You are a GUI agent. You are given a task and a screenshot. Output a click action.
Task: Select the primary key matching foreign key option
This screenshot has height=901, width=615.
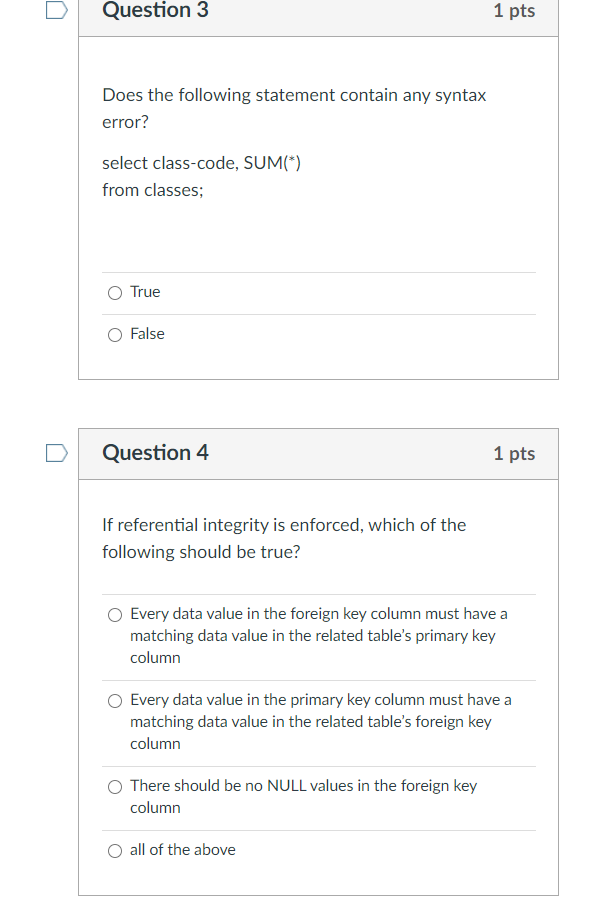115,700
